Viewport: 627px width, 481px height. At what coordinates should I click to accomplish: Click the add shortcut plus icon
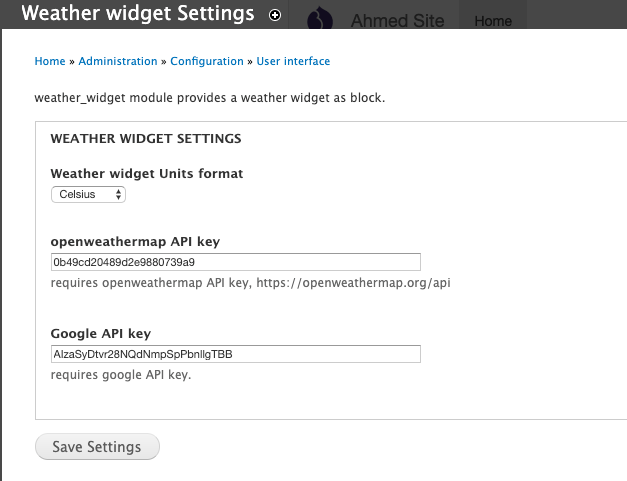click(275, 15)
